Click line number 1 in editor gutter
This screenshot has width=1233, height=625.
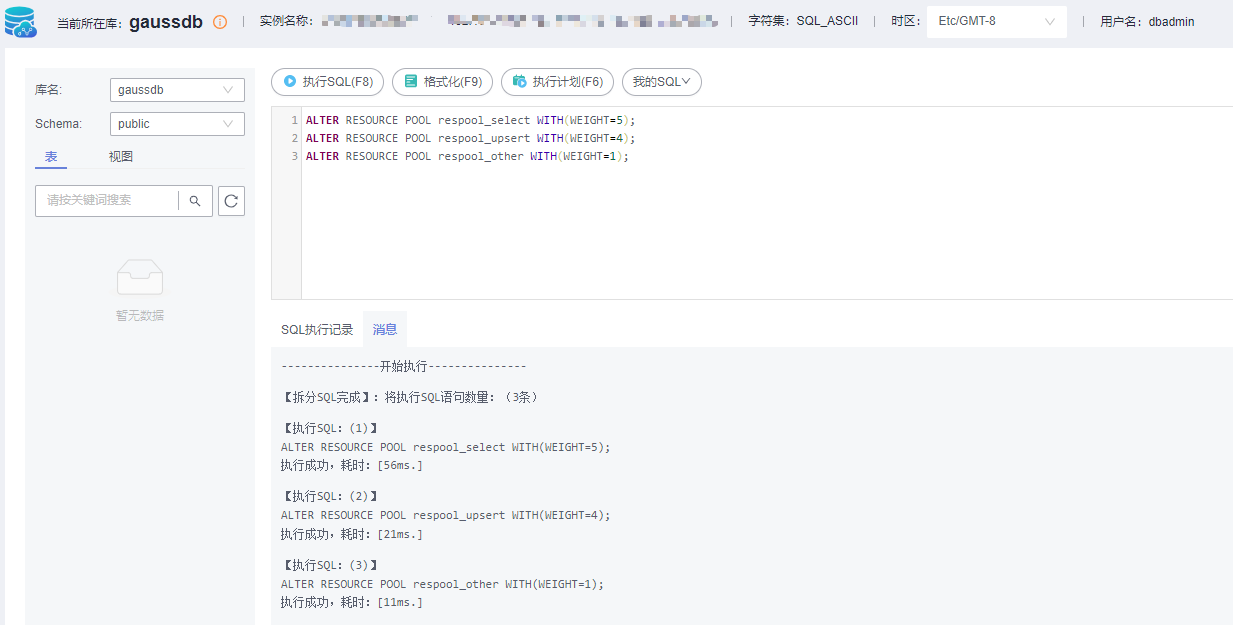(x=294, y=120)
